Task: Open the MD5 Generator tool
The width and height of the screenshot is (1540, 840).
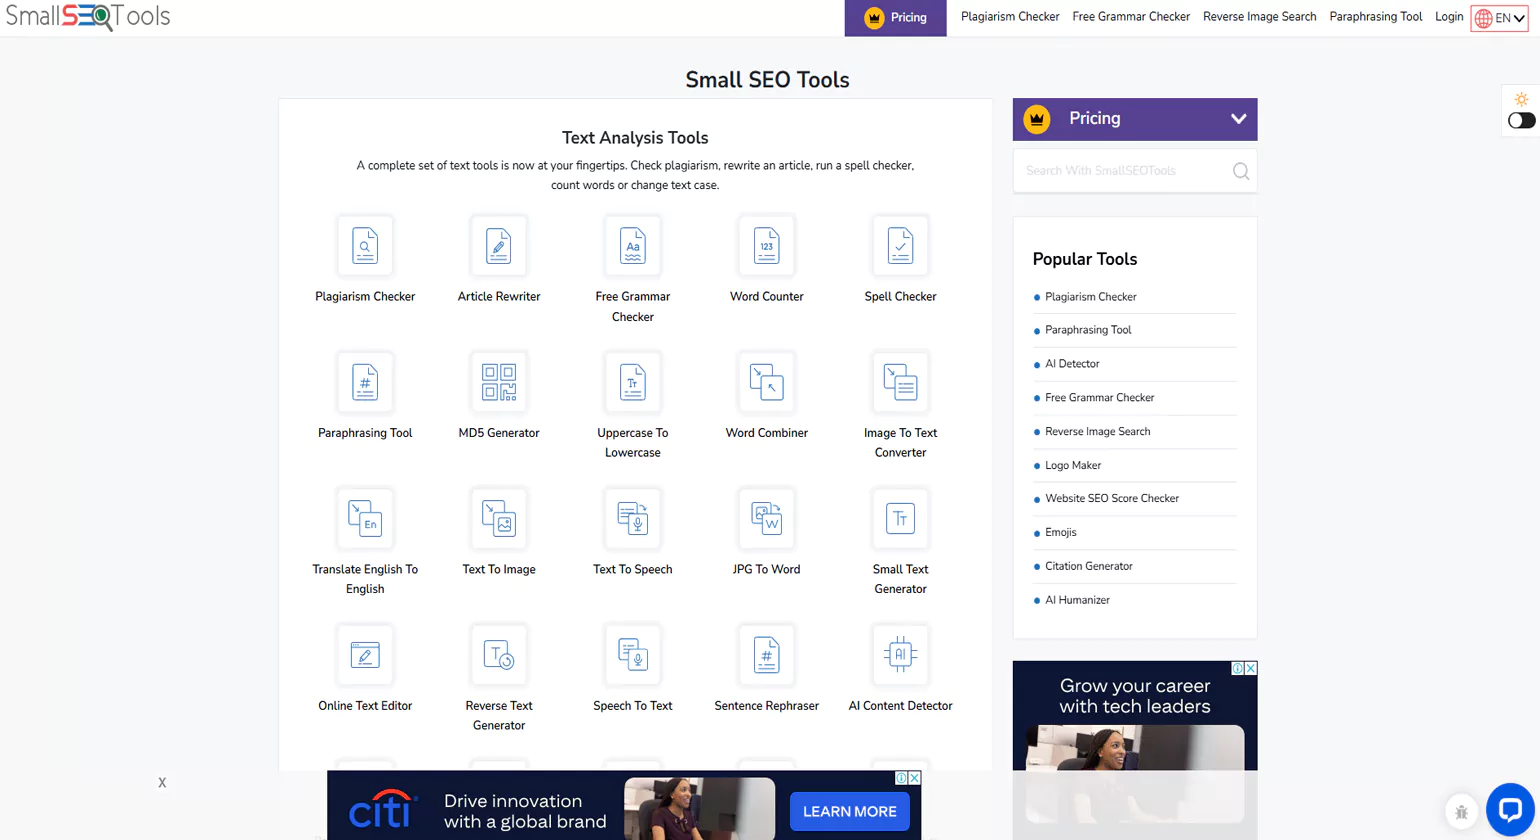Action: [498, 382]
